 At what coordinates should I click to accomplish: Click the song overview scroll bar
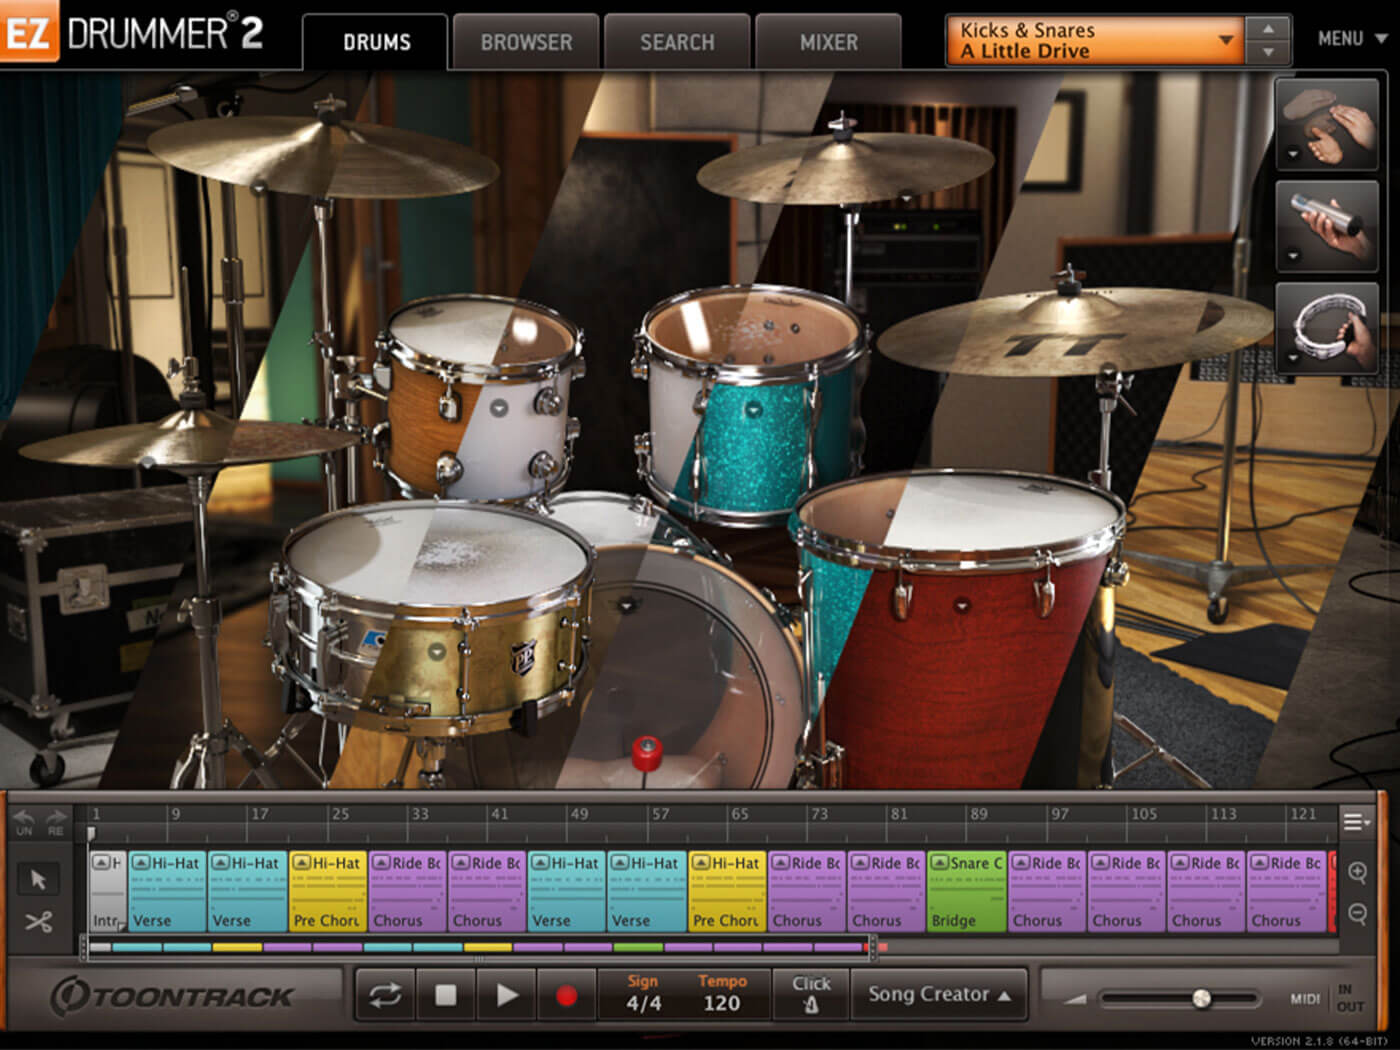point(478,946)
